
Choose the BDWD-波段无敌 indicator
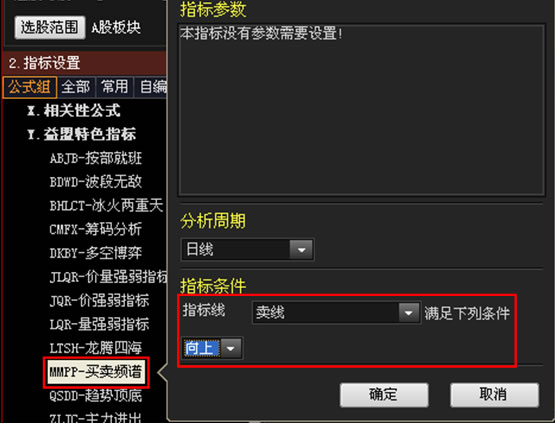pos(96,182)
